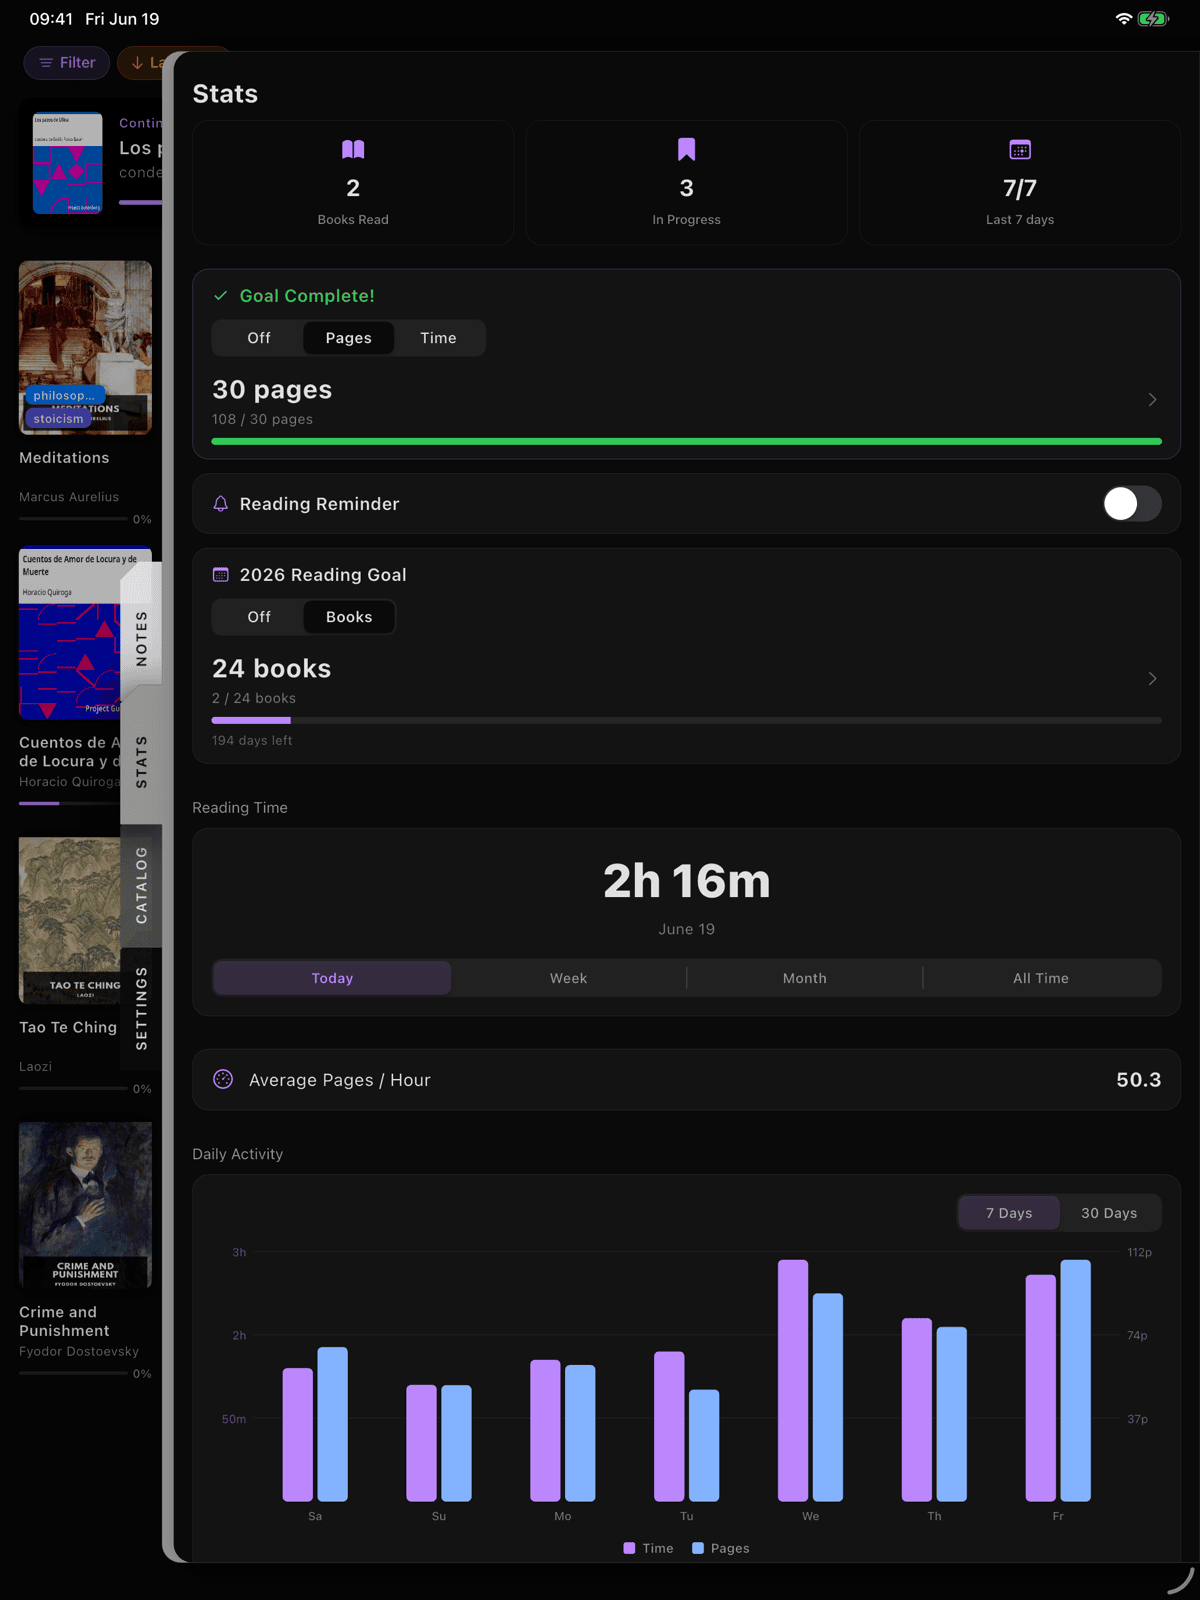
Task: Click the Goal Complete checkmark icon
Action: (x=221, y=296)
